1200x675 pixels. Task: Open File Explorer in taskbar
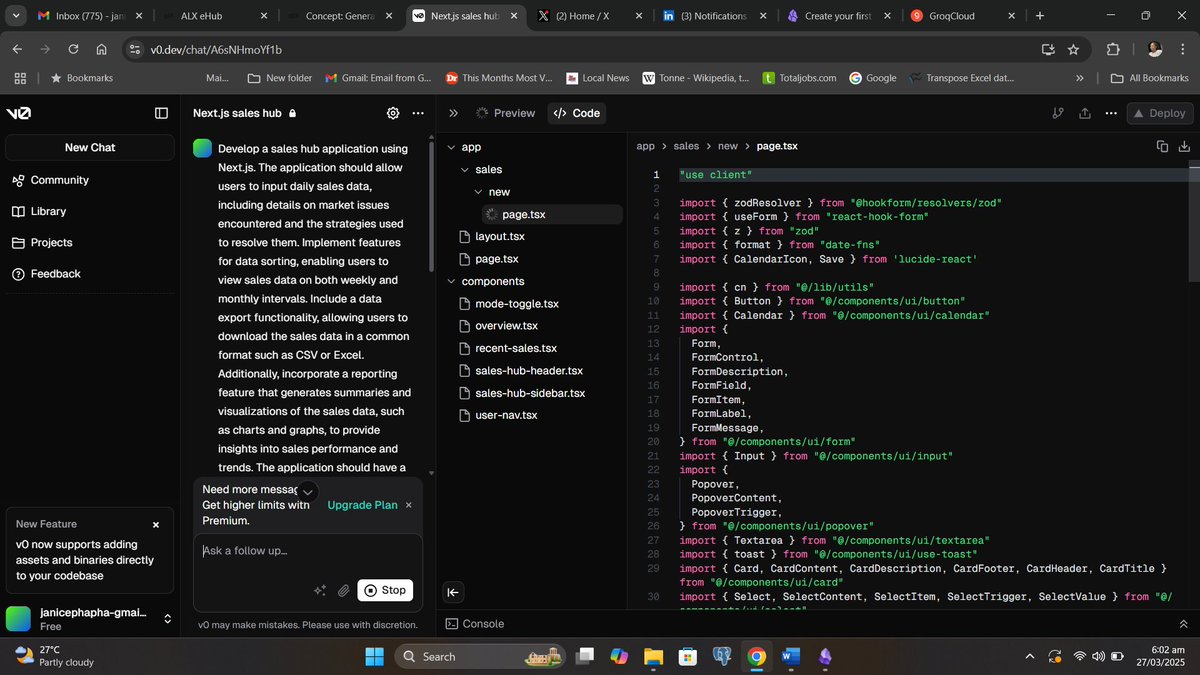[x=653, y=656]
